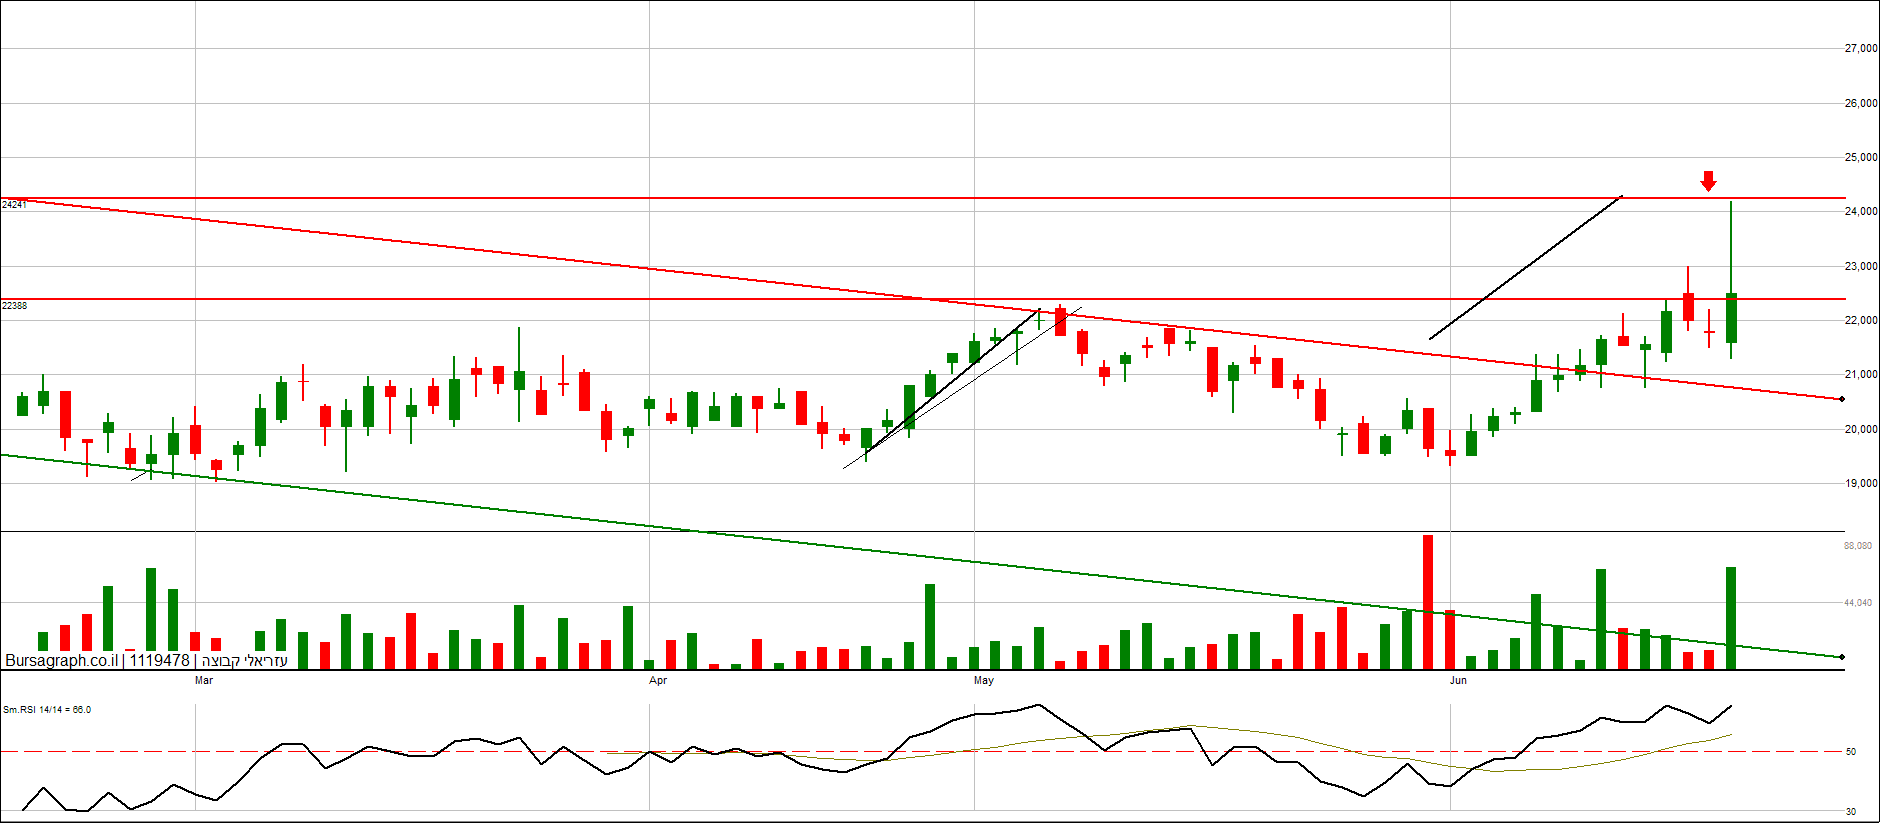
Task: Click the last green volume bar on the right
Action: 1731,618
